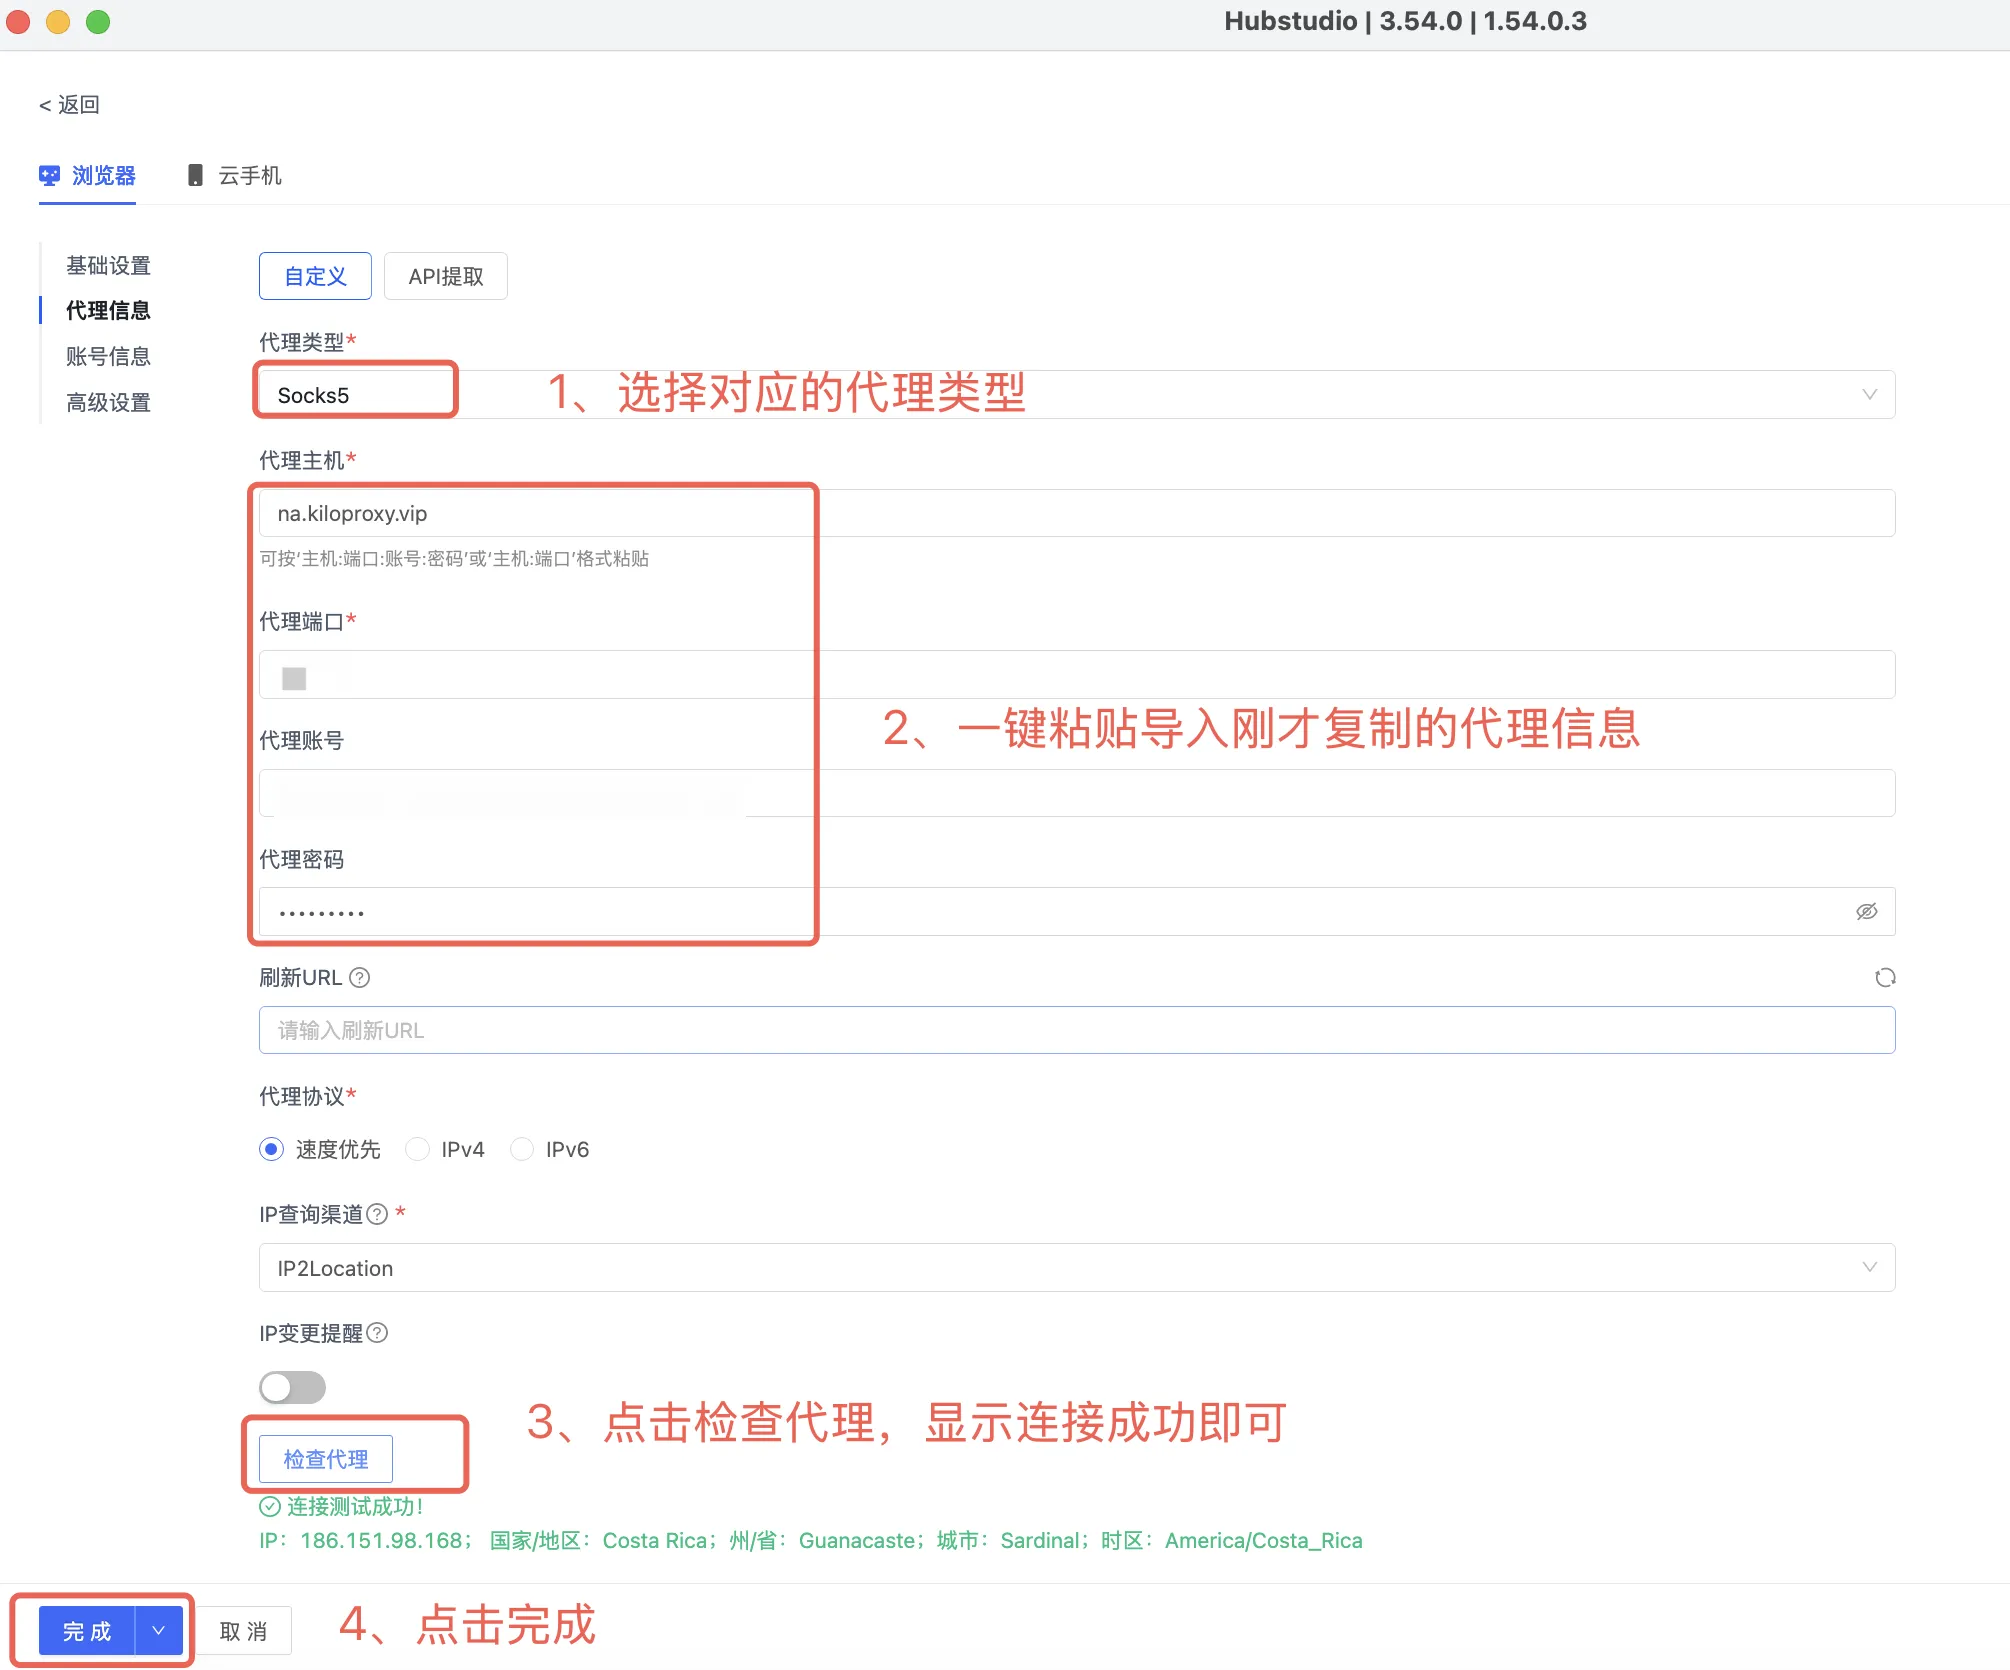This screenshot has width=2010, height=1670.
Task: Click the cloud phone icon
Action: pos(195,176)
